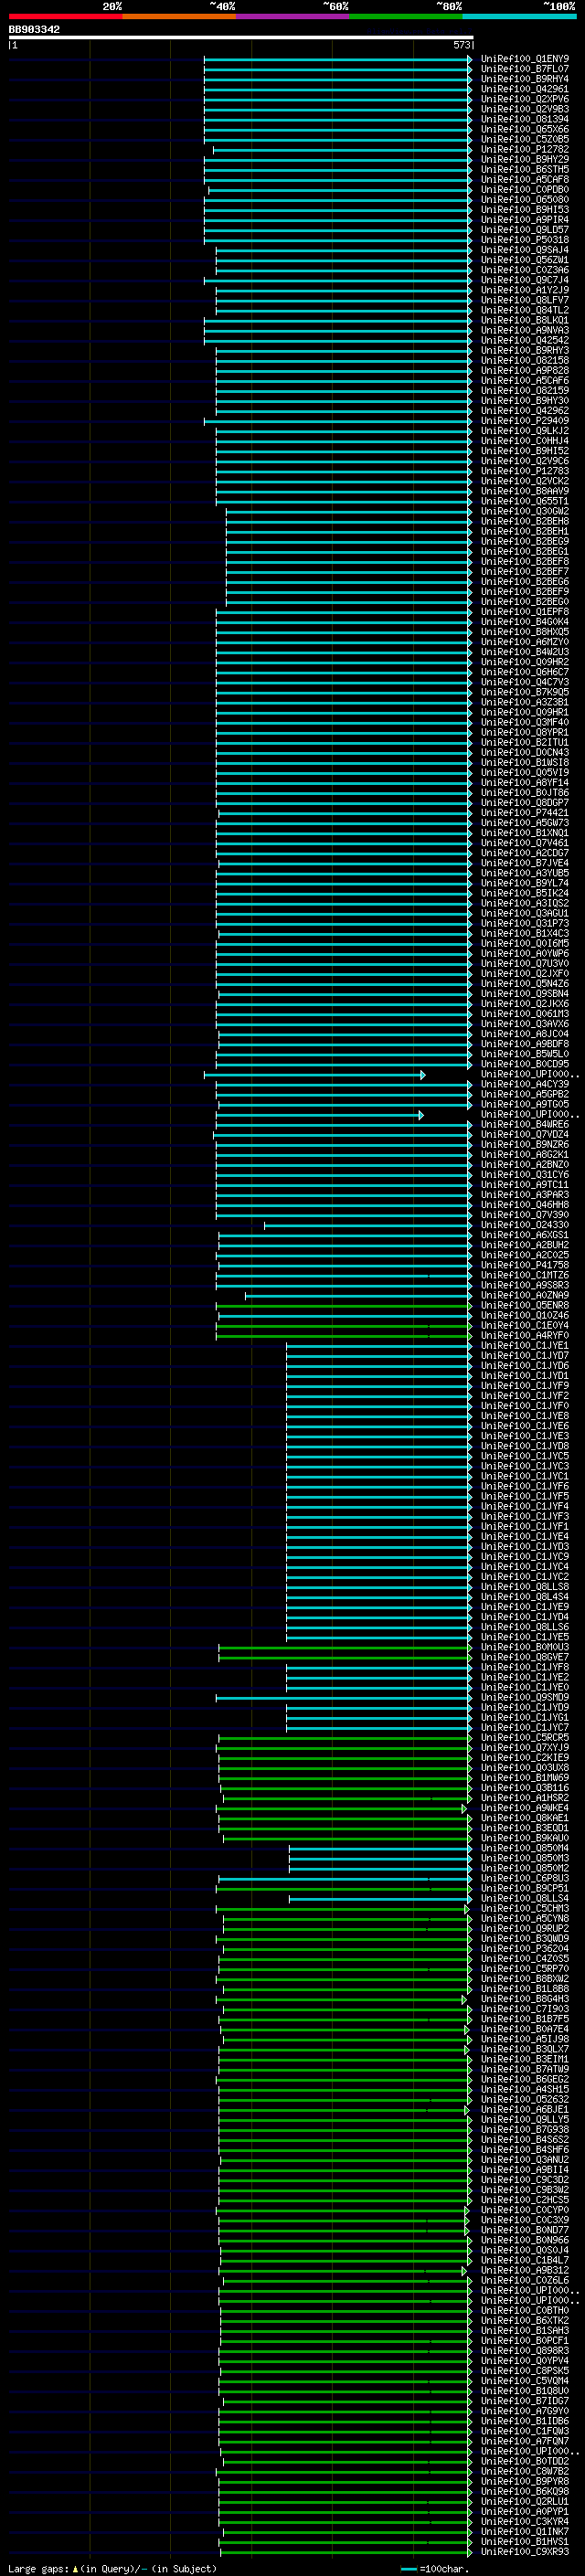Select hit UniRef100_Q7V461
The height and width of the screenshot is (2576, 585).
[x=525, y=843]
